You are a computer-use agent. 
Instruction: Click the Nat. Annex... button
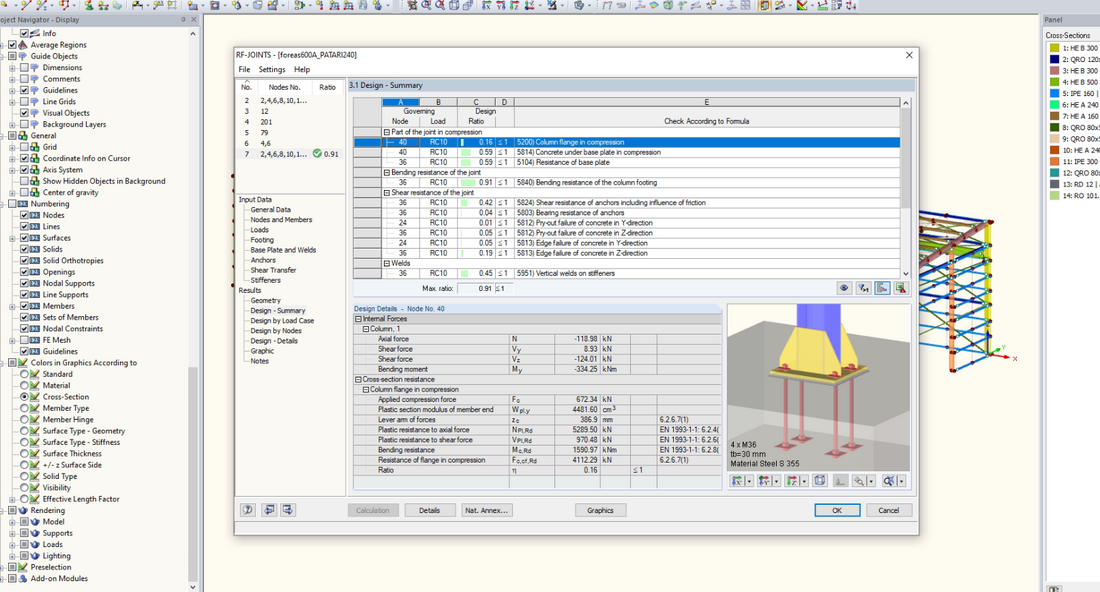[488, 510]
